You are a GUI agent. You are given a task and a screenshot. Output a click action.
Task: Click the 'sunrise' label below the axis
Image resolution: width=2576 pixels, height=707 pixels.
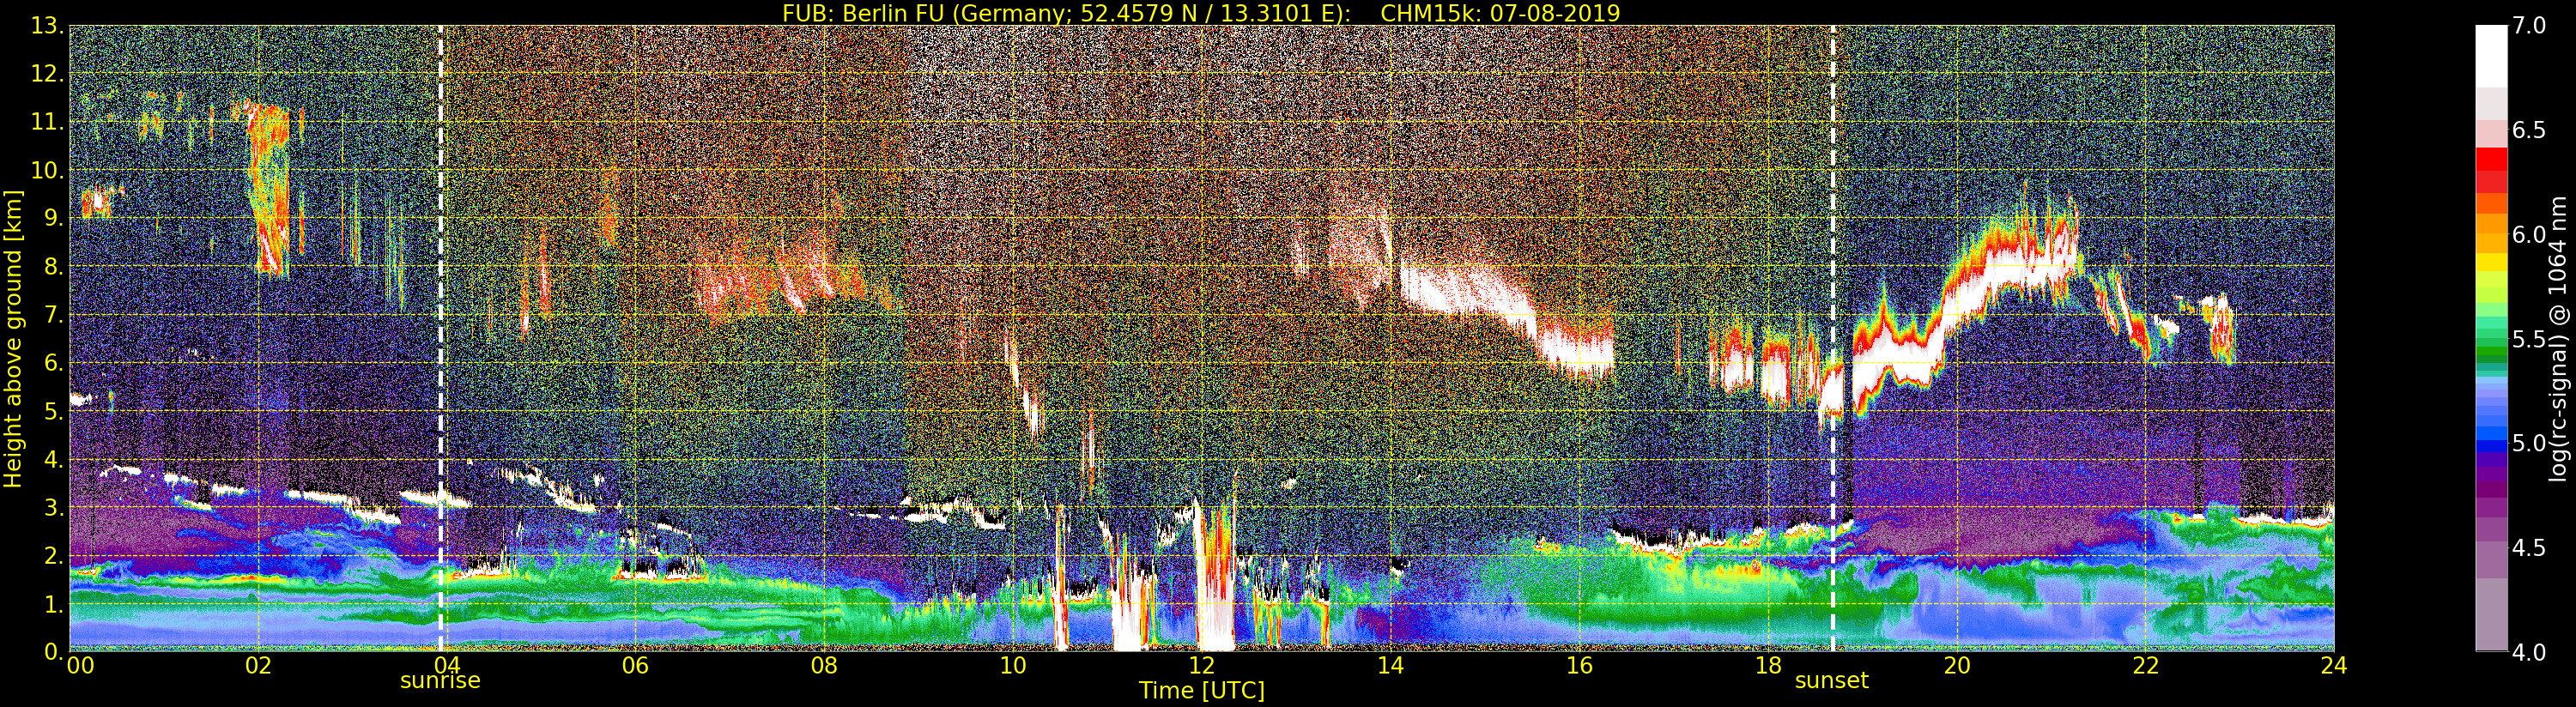tap(440, 681)
